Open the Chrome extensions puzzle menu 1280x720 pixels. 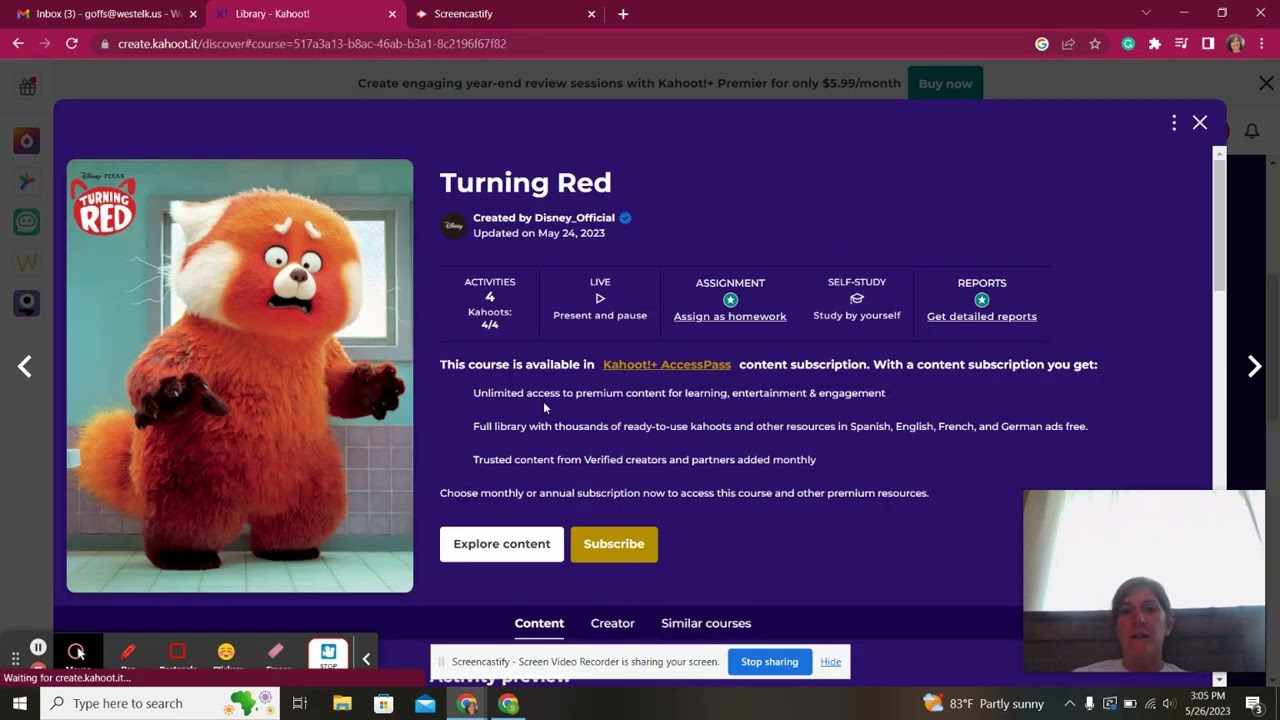(1155, 44)
